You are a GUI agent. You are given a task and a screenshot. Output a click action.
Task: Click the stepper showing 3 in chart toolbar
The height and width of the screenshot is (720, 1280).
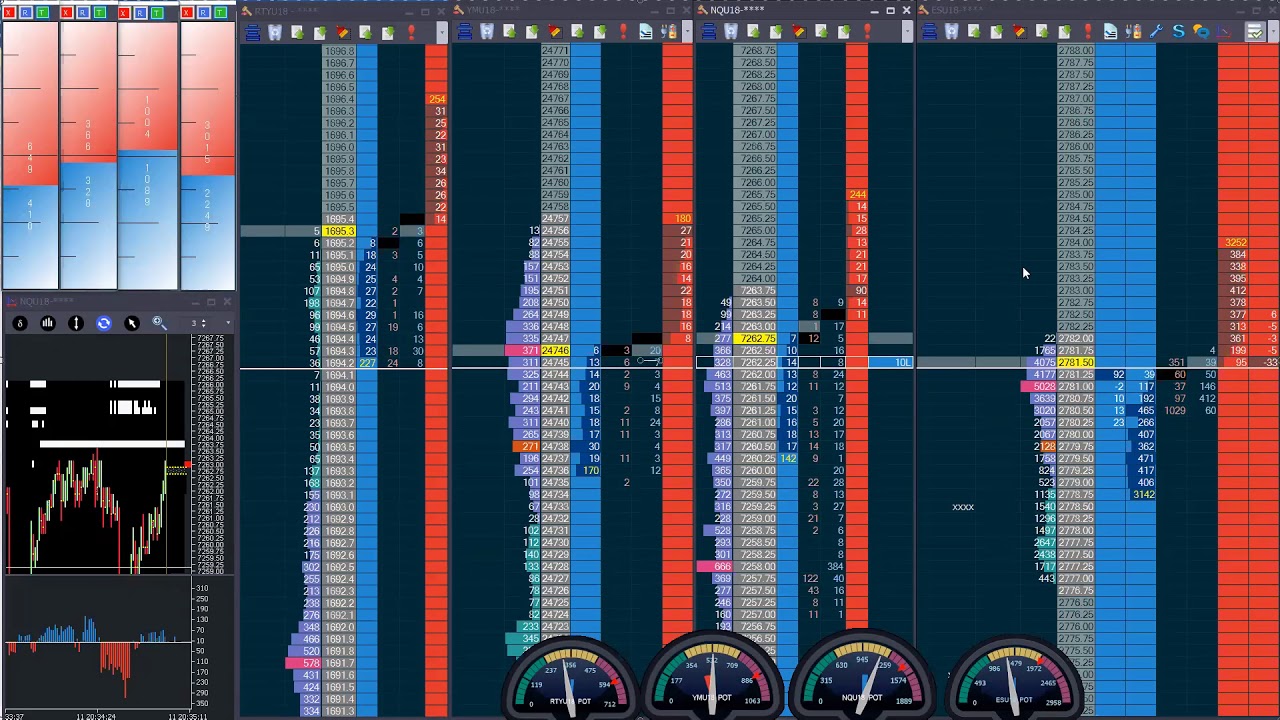[199, 323]
